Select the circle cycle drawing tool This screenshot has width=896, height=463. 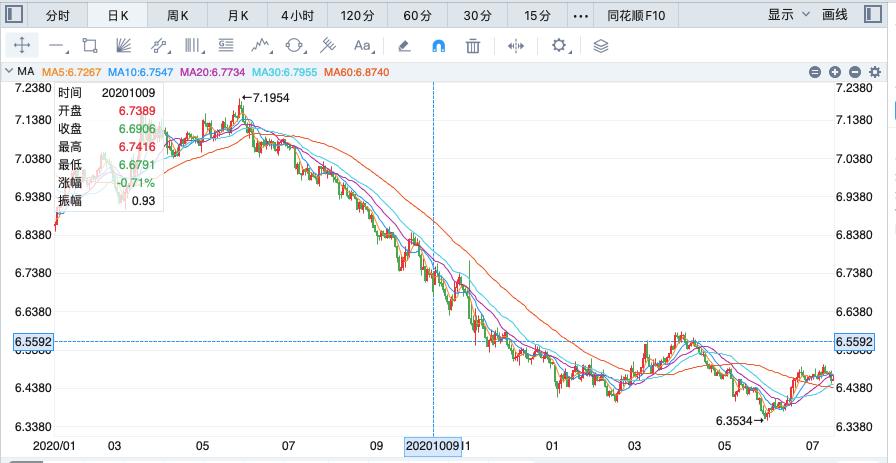294,45
